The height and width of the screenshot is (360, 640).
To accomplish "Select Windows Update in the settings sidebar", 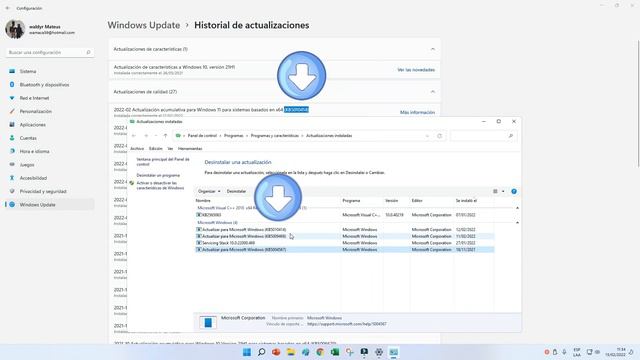I will (x=50, y=204).
